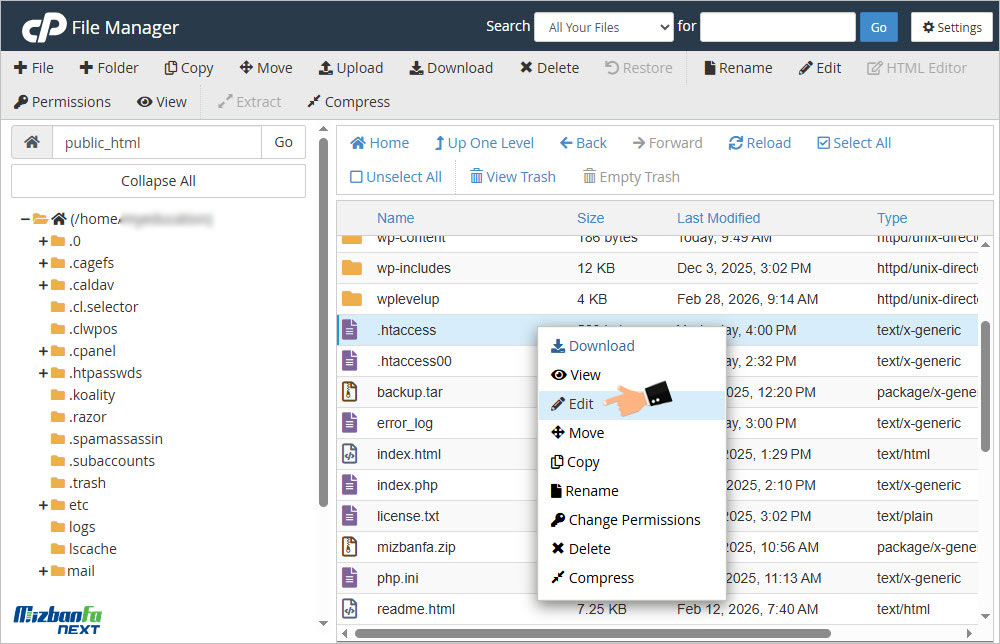This screenshot has height=644, width=1000.
Task: Open the All Your Files search dropdown
Action: pos(604,27)
